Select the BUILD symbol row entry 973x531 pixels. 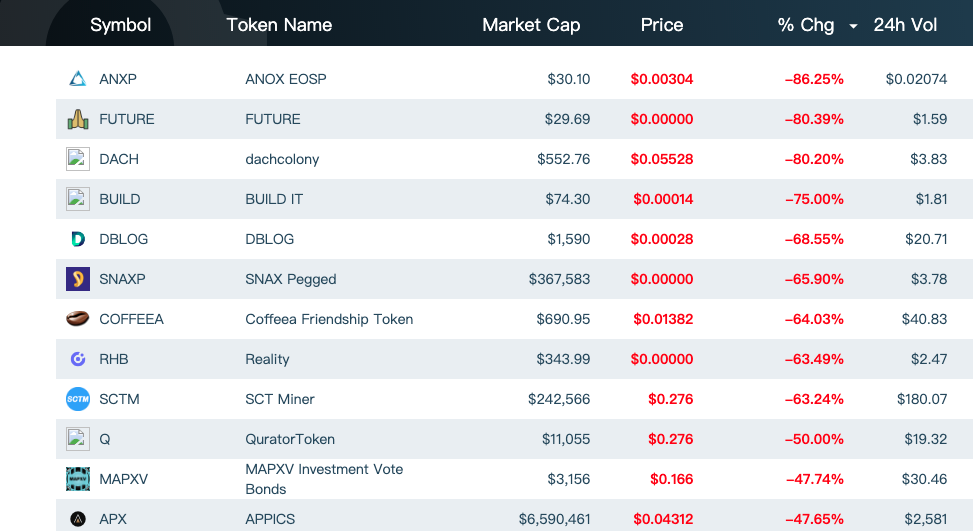point(120,199)
